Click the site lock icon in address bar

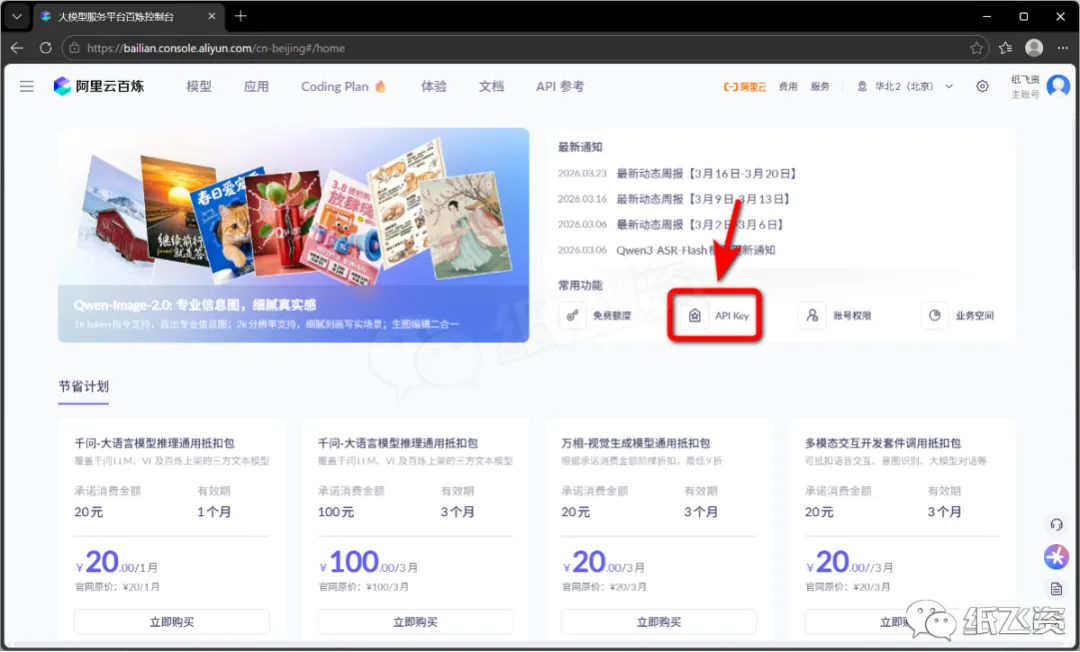(x=74, y=48)
